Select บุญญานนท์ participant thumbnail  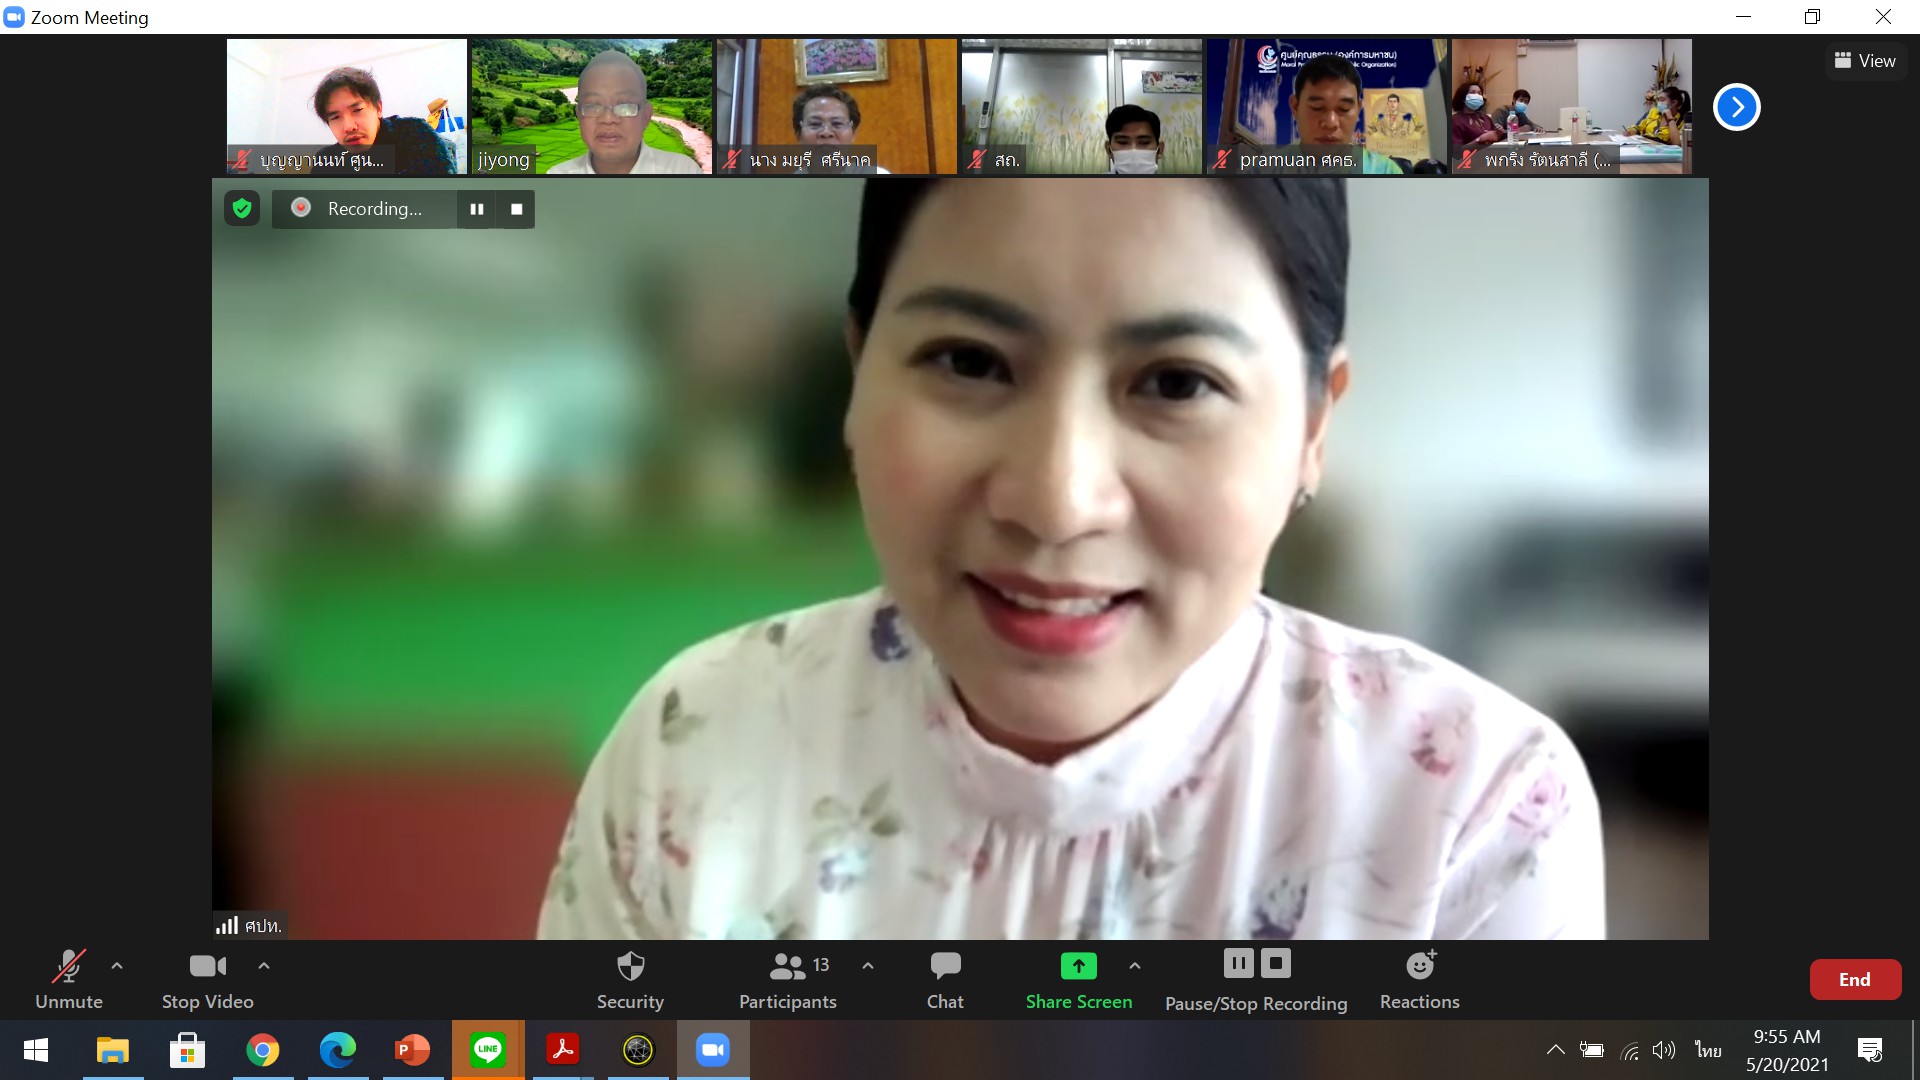pyautogui.click(x=347, y=106)
